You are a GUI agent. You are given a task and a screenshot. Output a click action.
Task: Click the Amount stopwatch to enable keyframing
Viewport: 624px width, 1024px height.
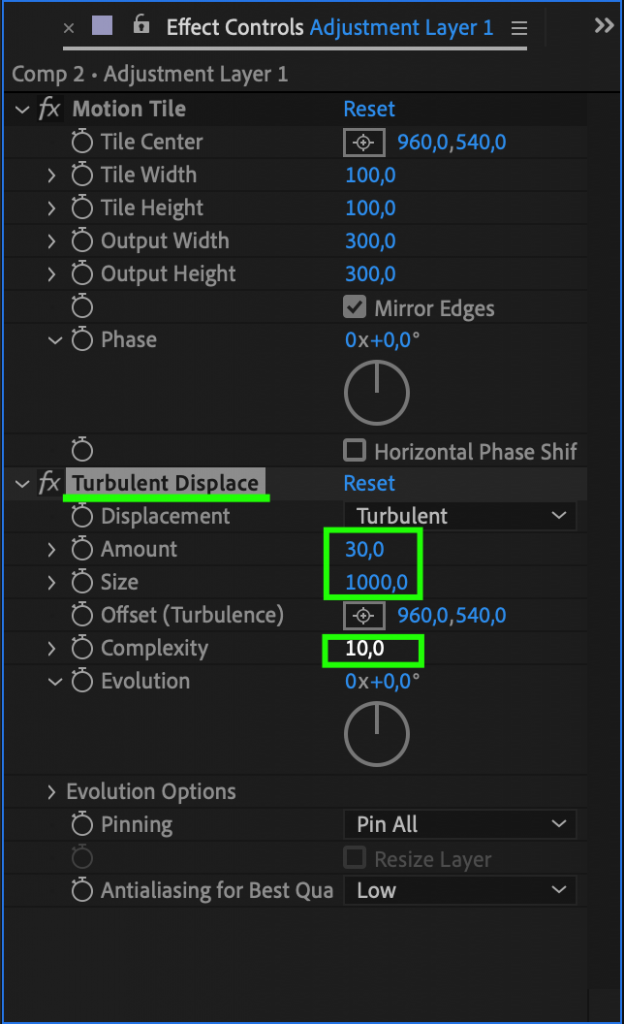pyautogui.click(x=82, y=549)
